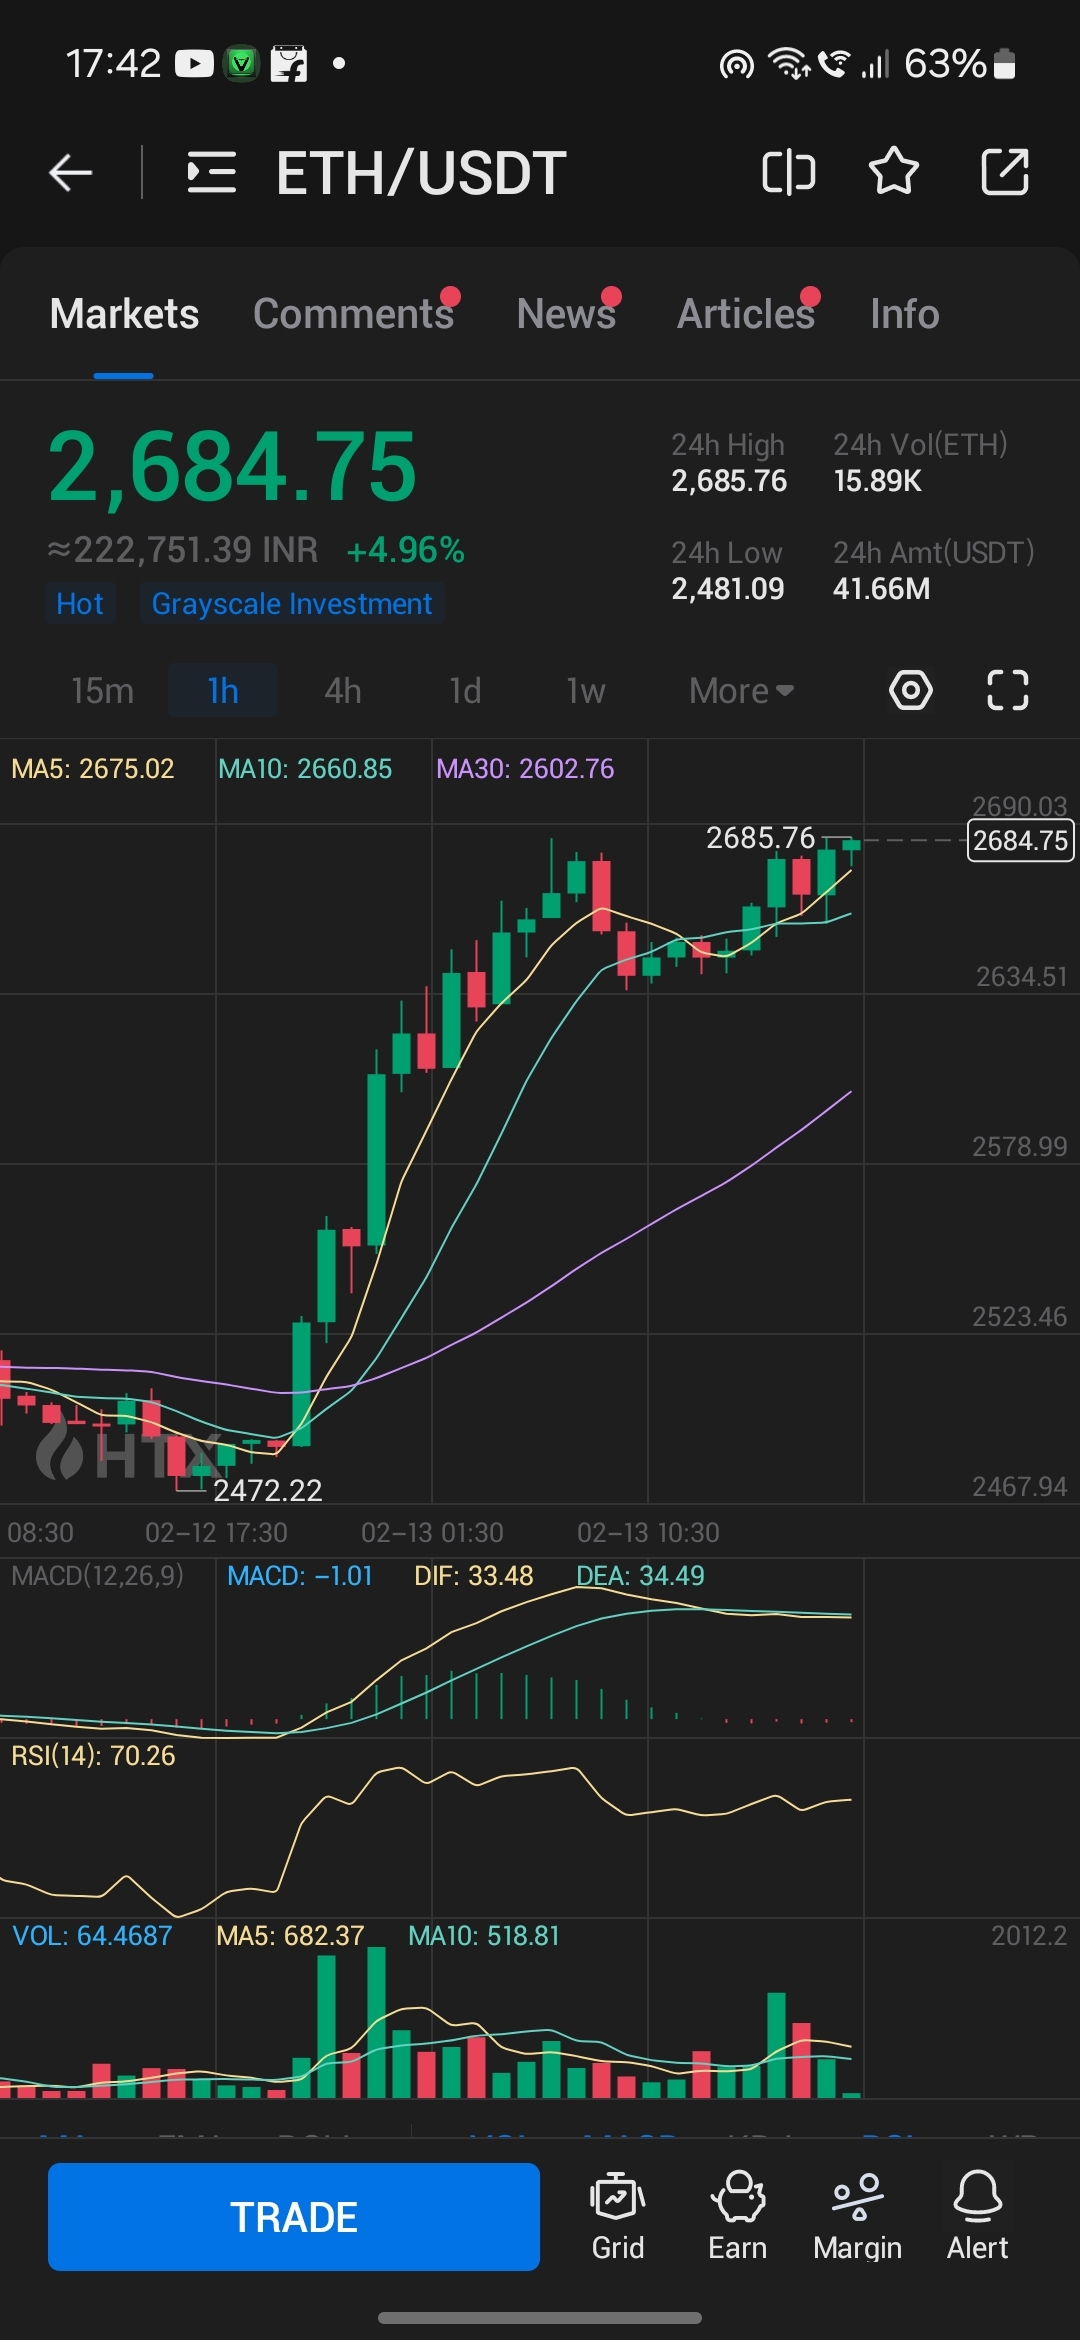Tap the 2684.75 current price label on chart

pyautogui.click(x=1020, y=840)
